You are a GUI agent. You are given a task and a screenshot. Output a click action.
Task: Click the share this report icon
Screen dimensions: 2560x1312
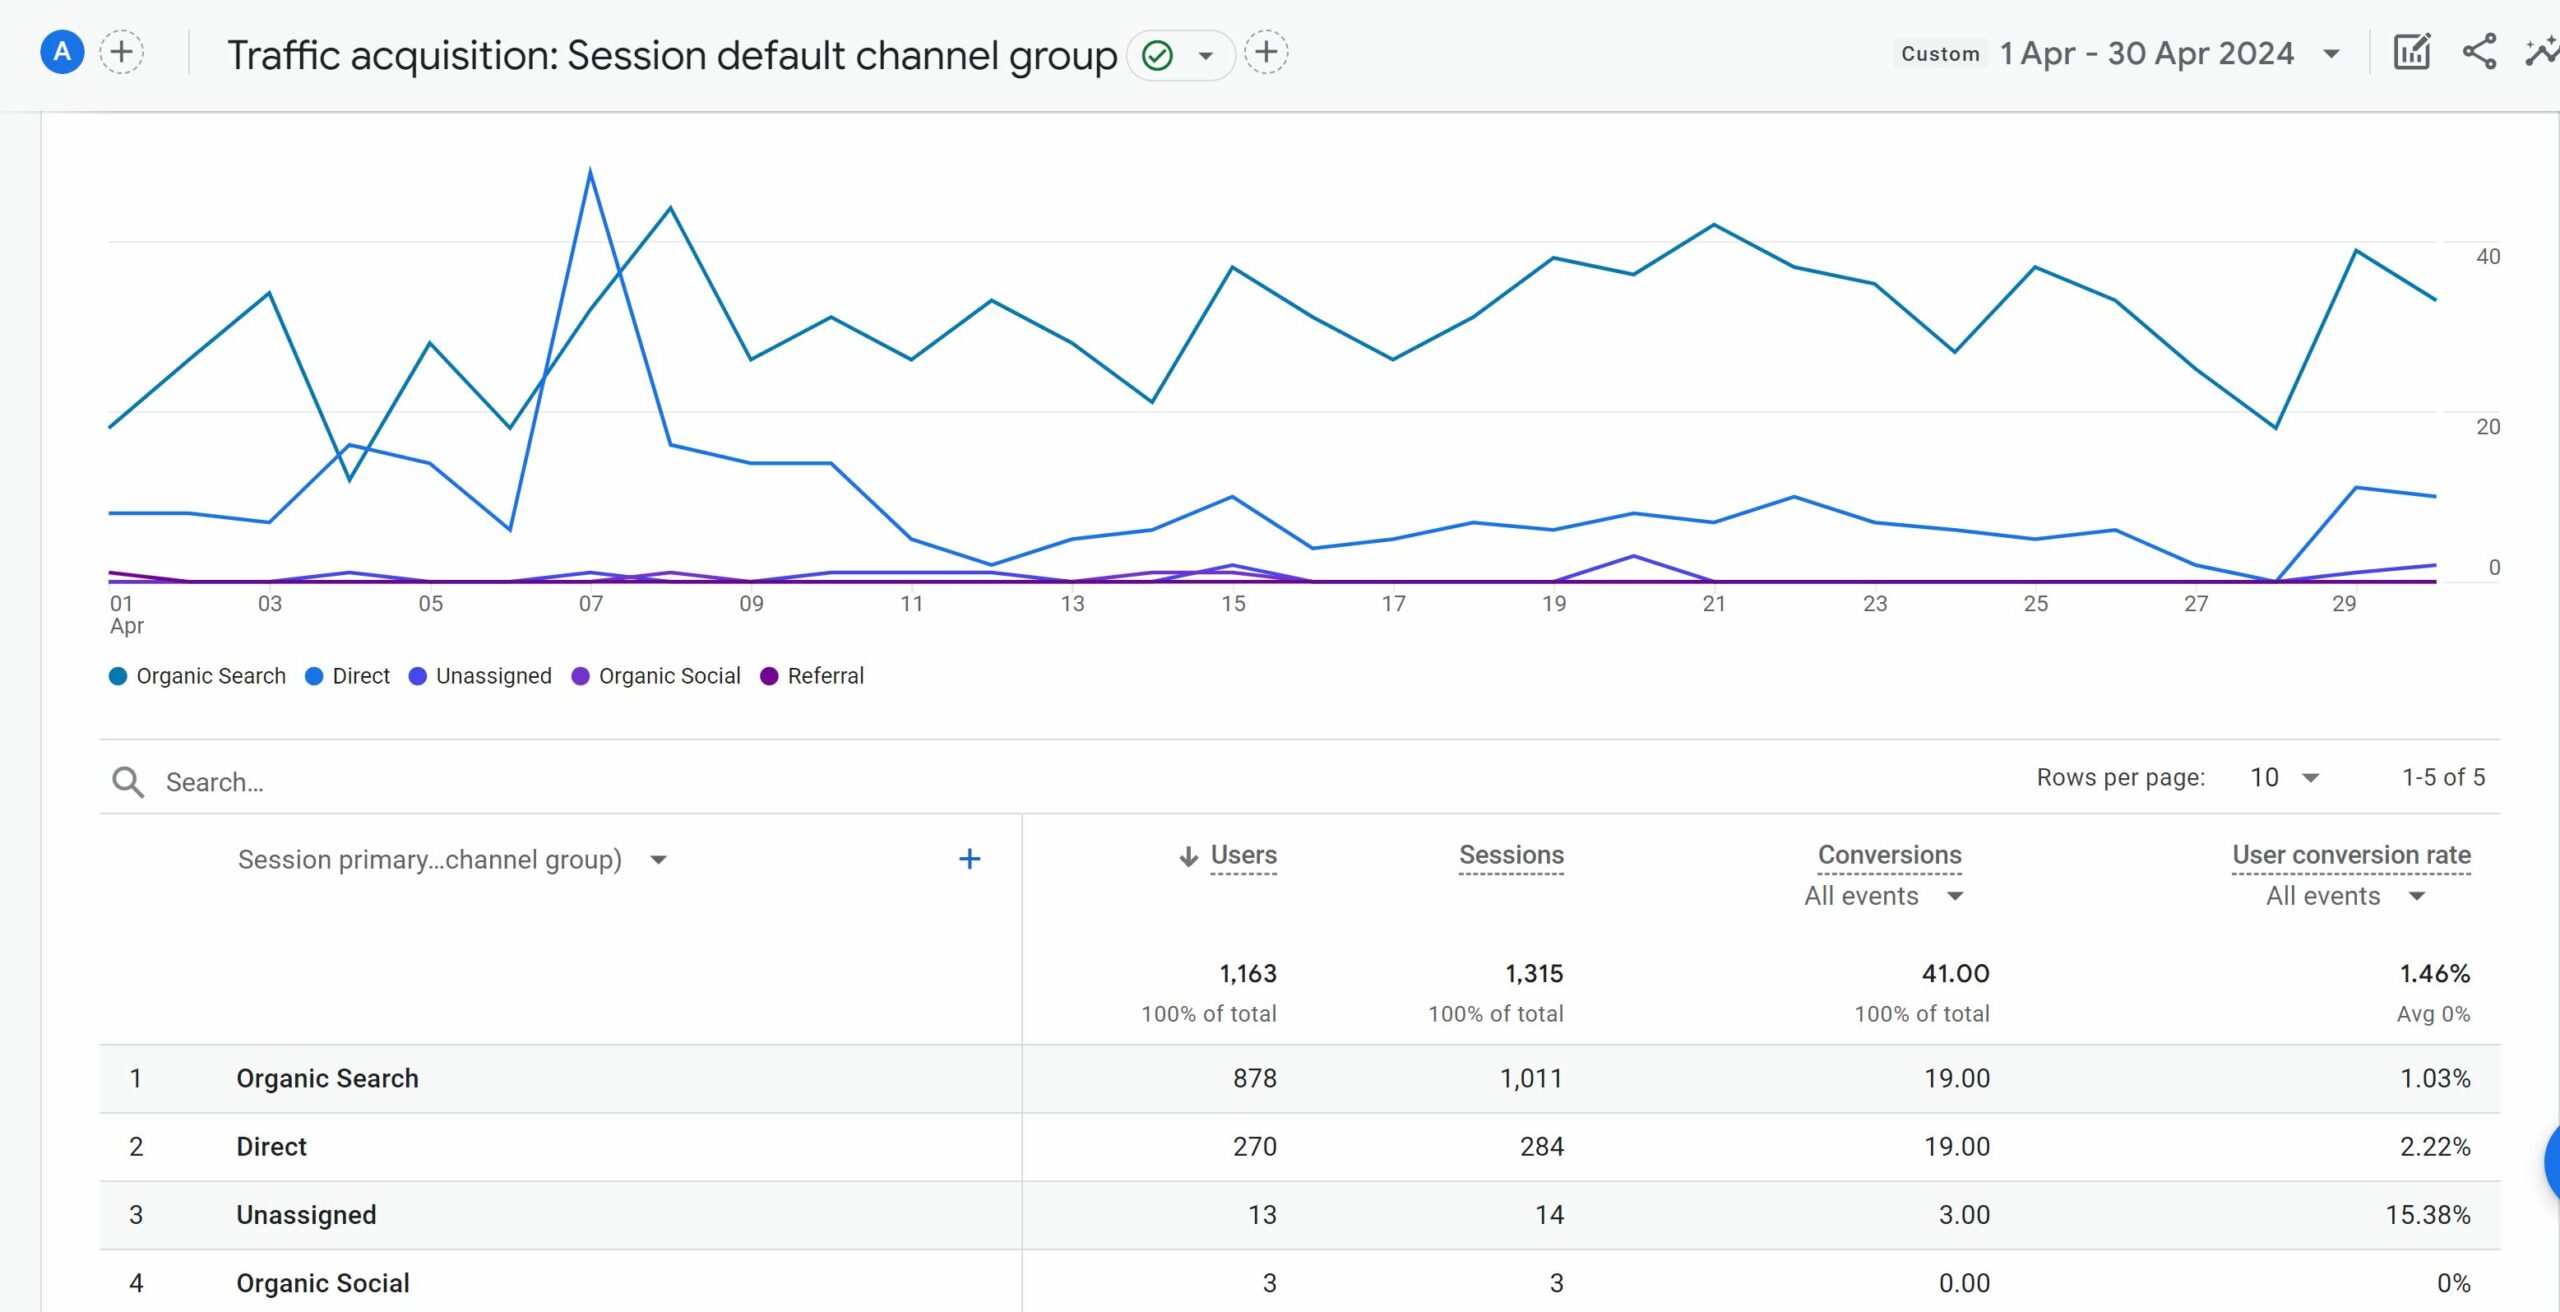2479,52
